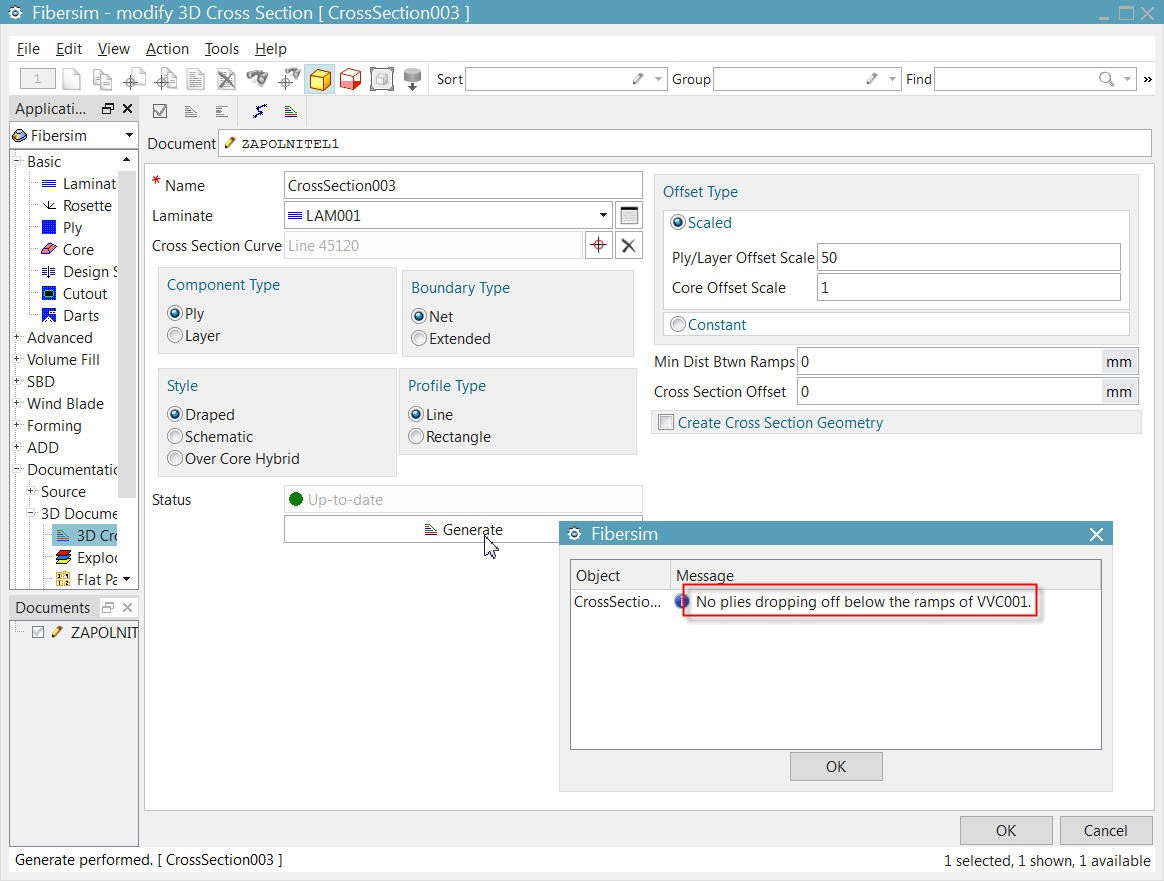Click OK in the Fibersim message dialog
The width and height of the screenshot is (1164, 881).
(835, 767)
